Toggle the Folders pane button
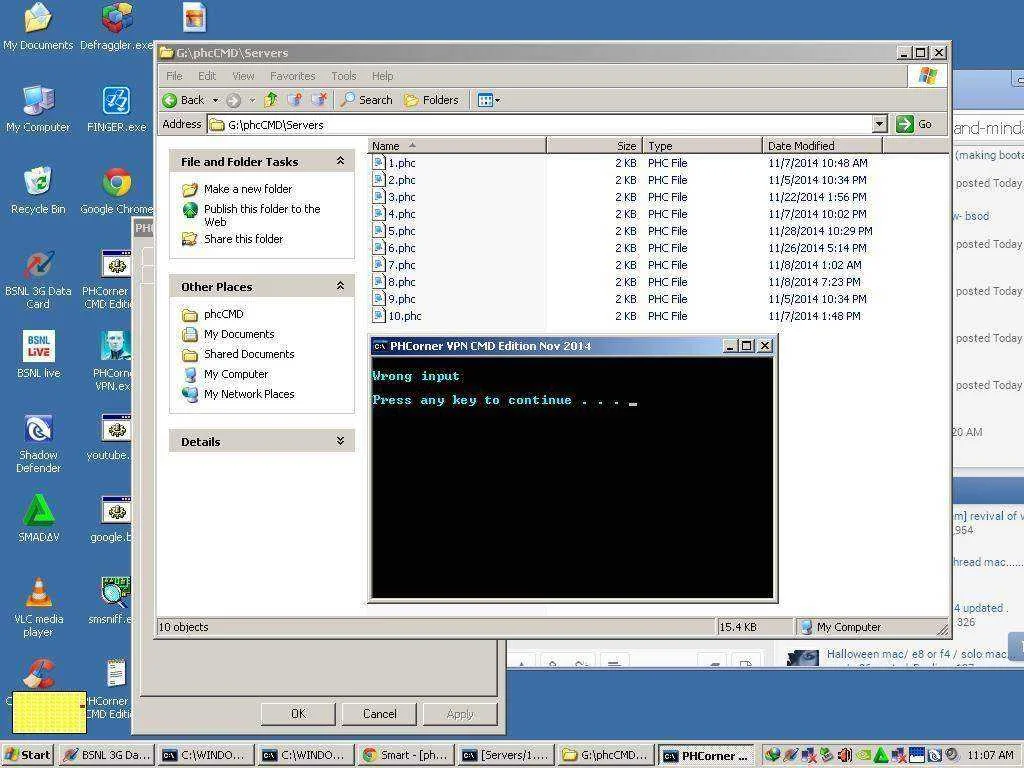Viewport: 1024px width, 768px height. [431, 100]
